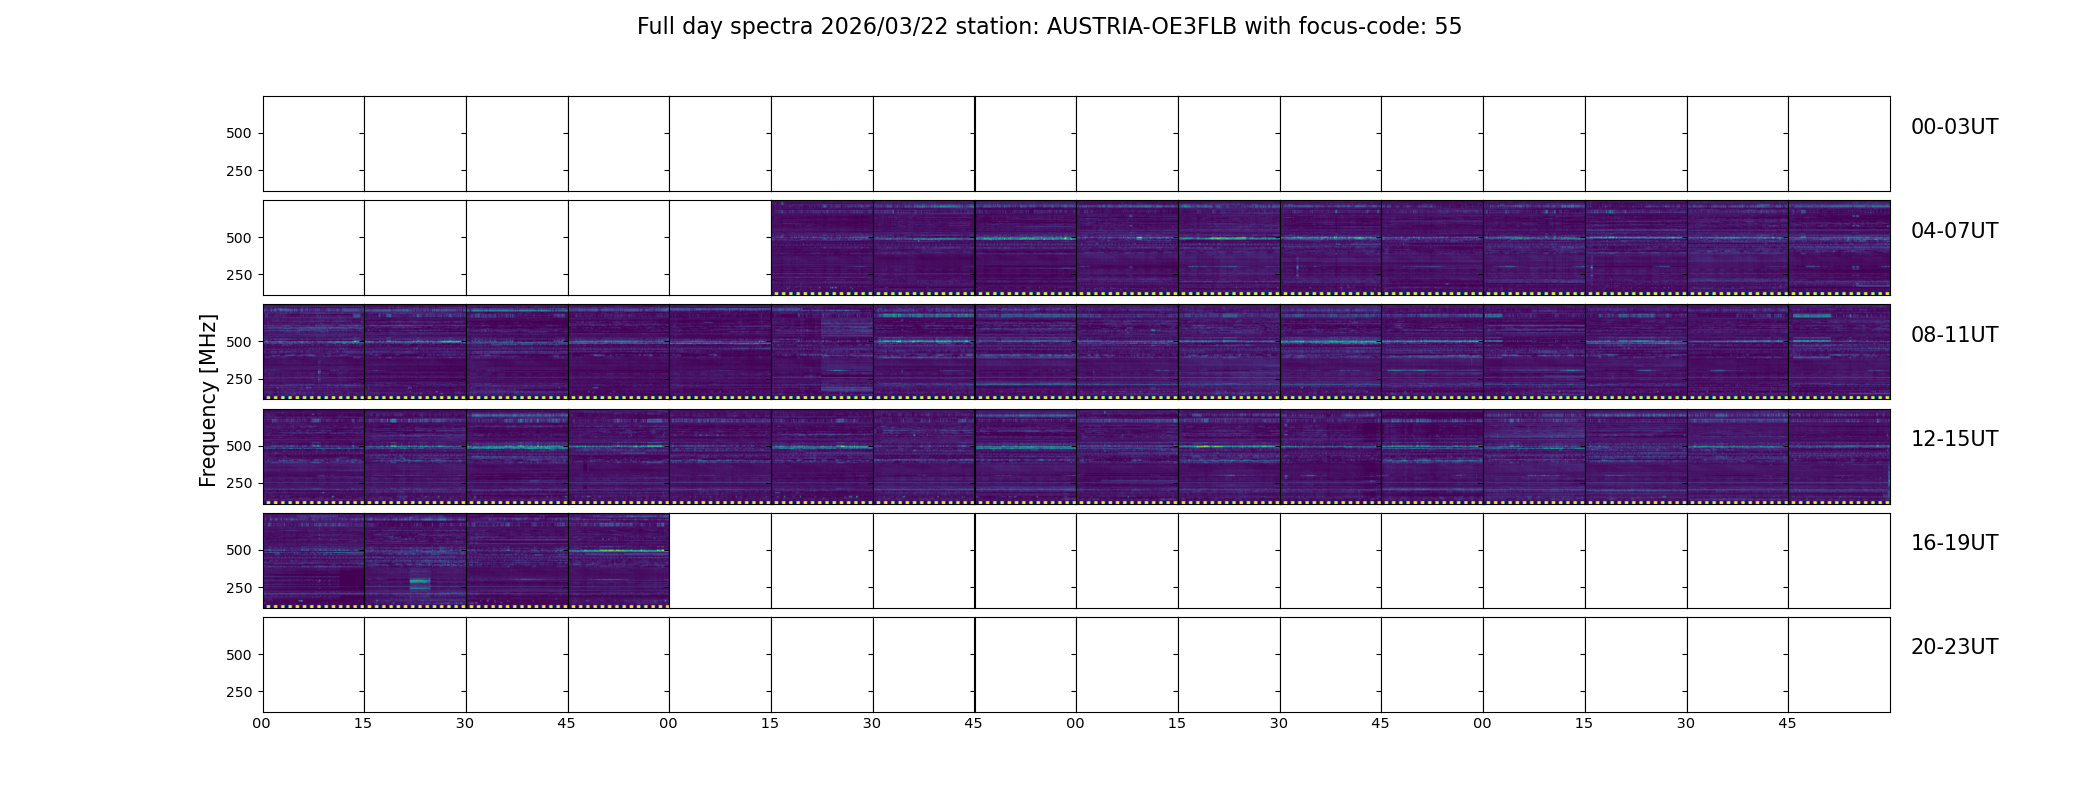This screenshot has height=800, width=2100.
Task: Click the leftmost 00 time axis label
Action: (x=261, y=723)
